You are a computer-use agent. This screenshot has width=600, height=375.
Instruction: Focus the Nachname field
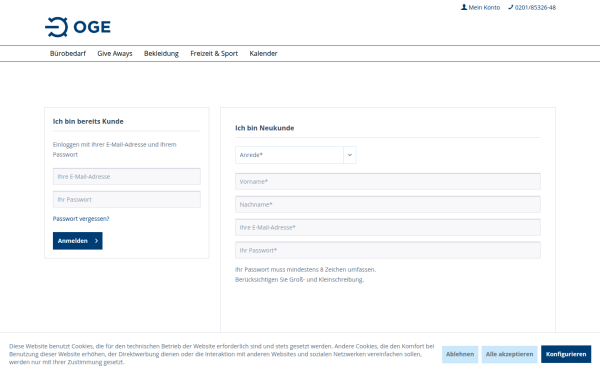[388, 204]
